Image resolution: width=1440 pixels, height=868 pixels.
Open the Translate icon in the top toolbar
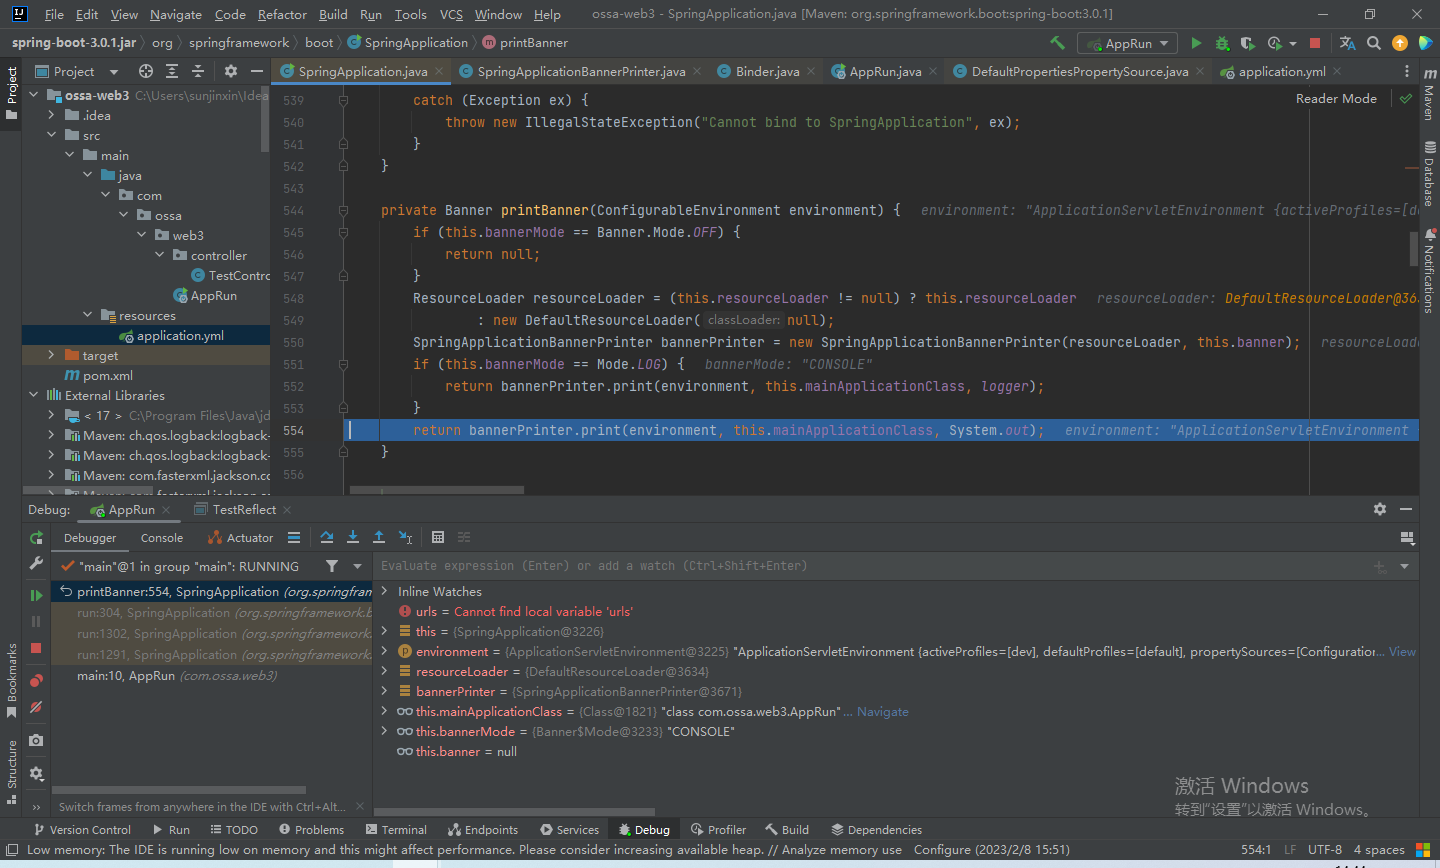coord(1347,43)
